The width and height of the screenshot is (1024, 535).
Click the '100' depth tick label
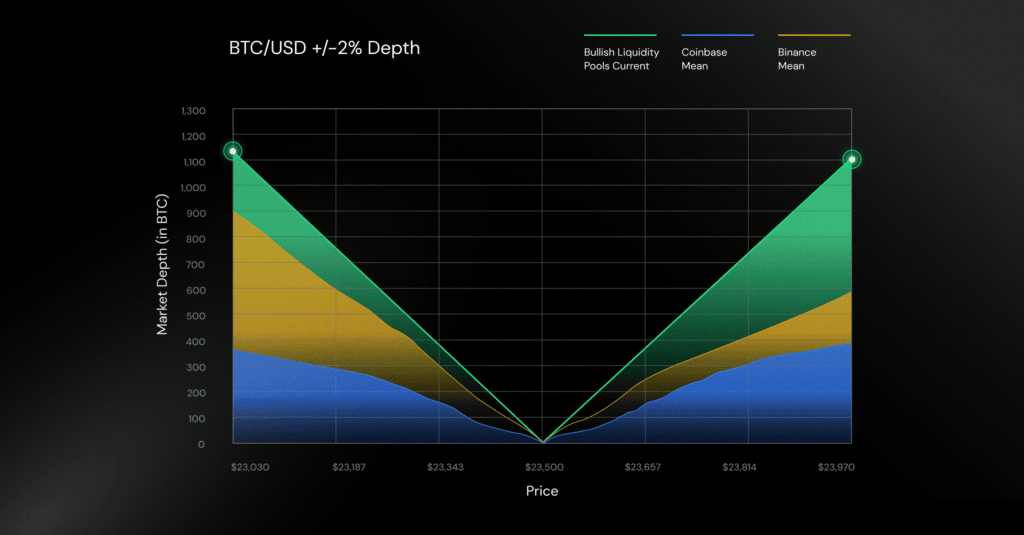point(197,419)
